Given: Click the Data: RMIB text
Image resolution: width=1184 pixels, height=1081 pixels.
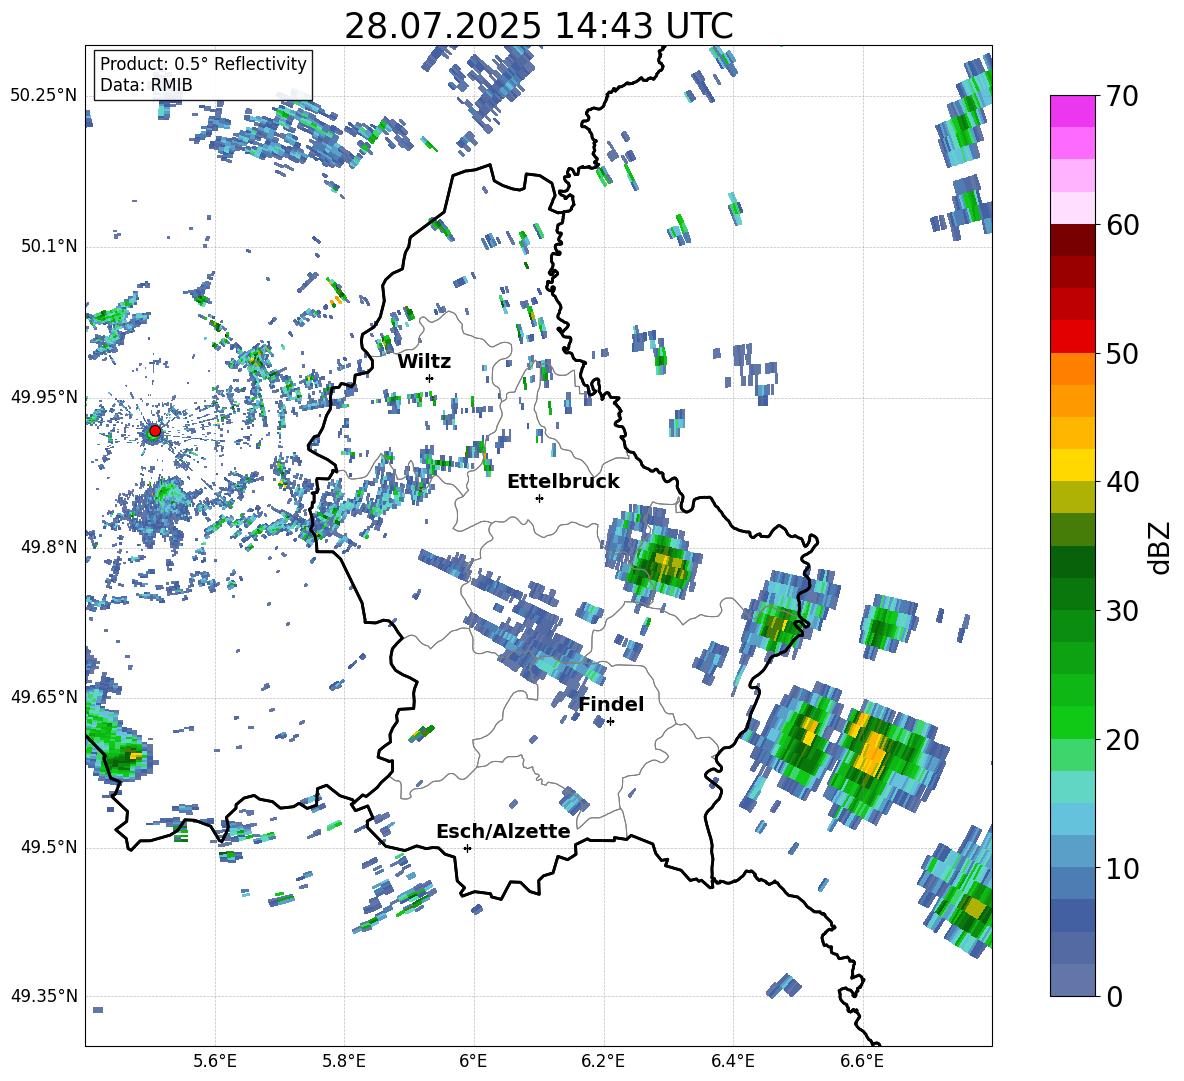Looking at the screenshot, I should 146,85.
